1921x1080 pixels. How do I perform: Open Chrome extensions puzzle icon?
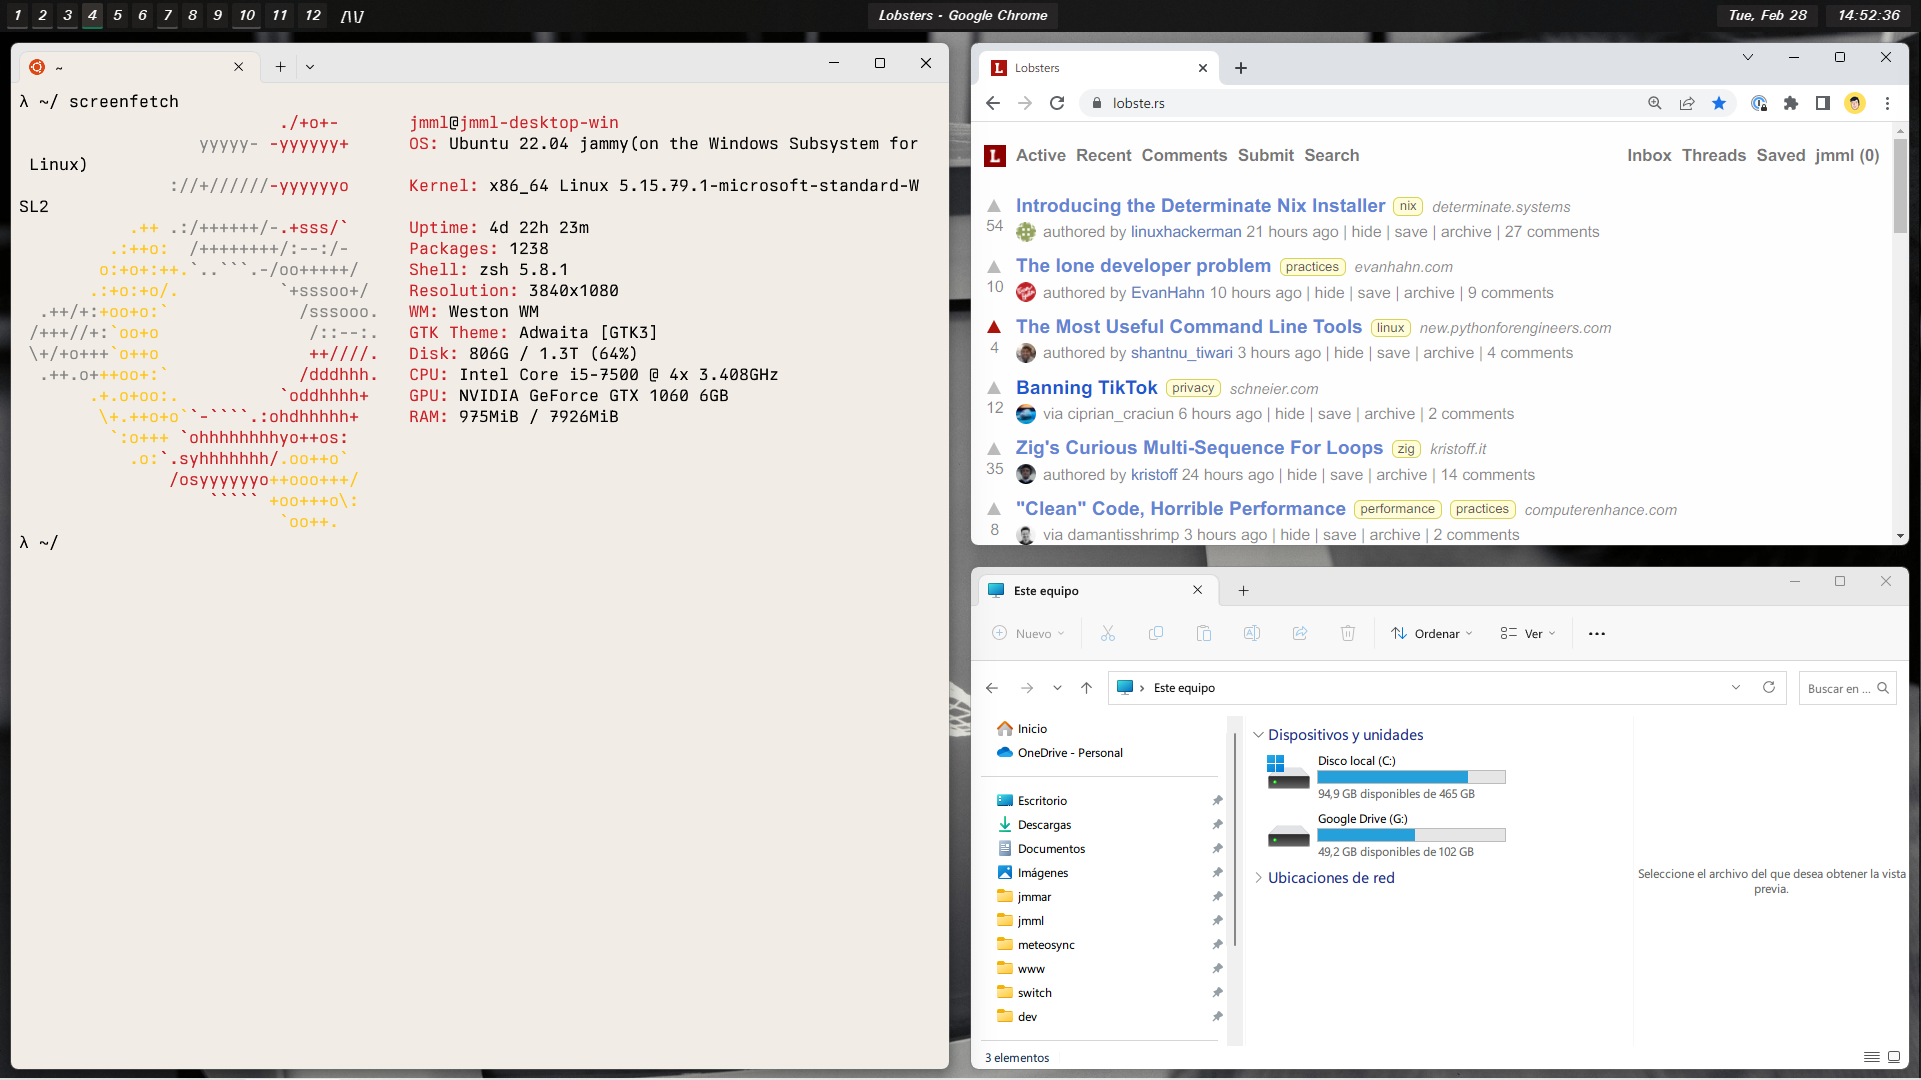pyautogui.click(x=1790, y=103)
